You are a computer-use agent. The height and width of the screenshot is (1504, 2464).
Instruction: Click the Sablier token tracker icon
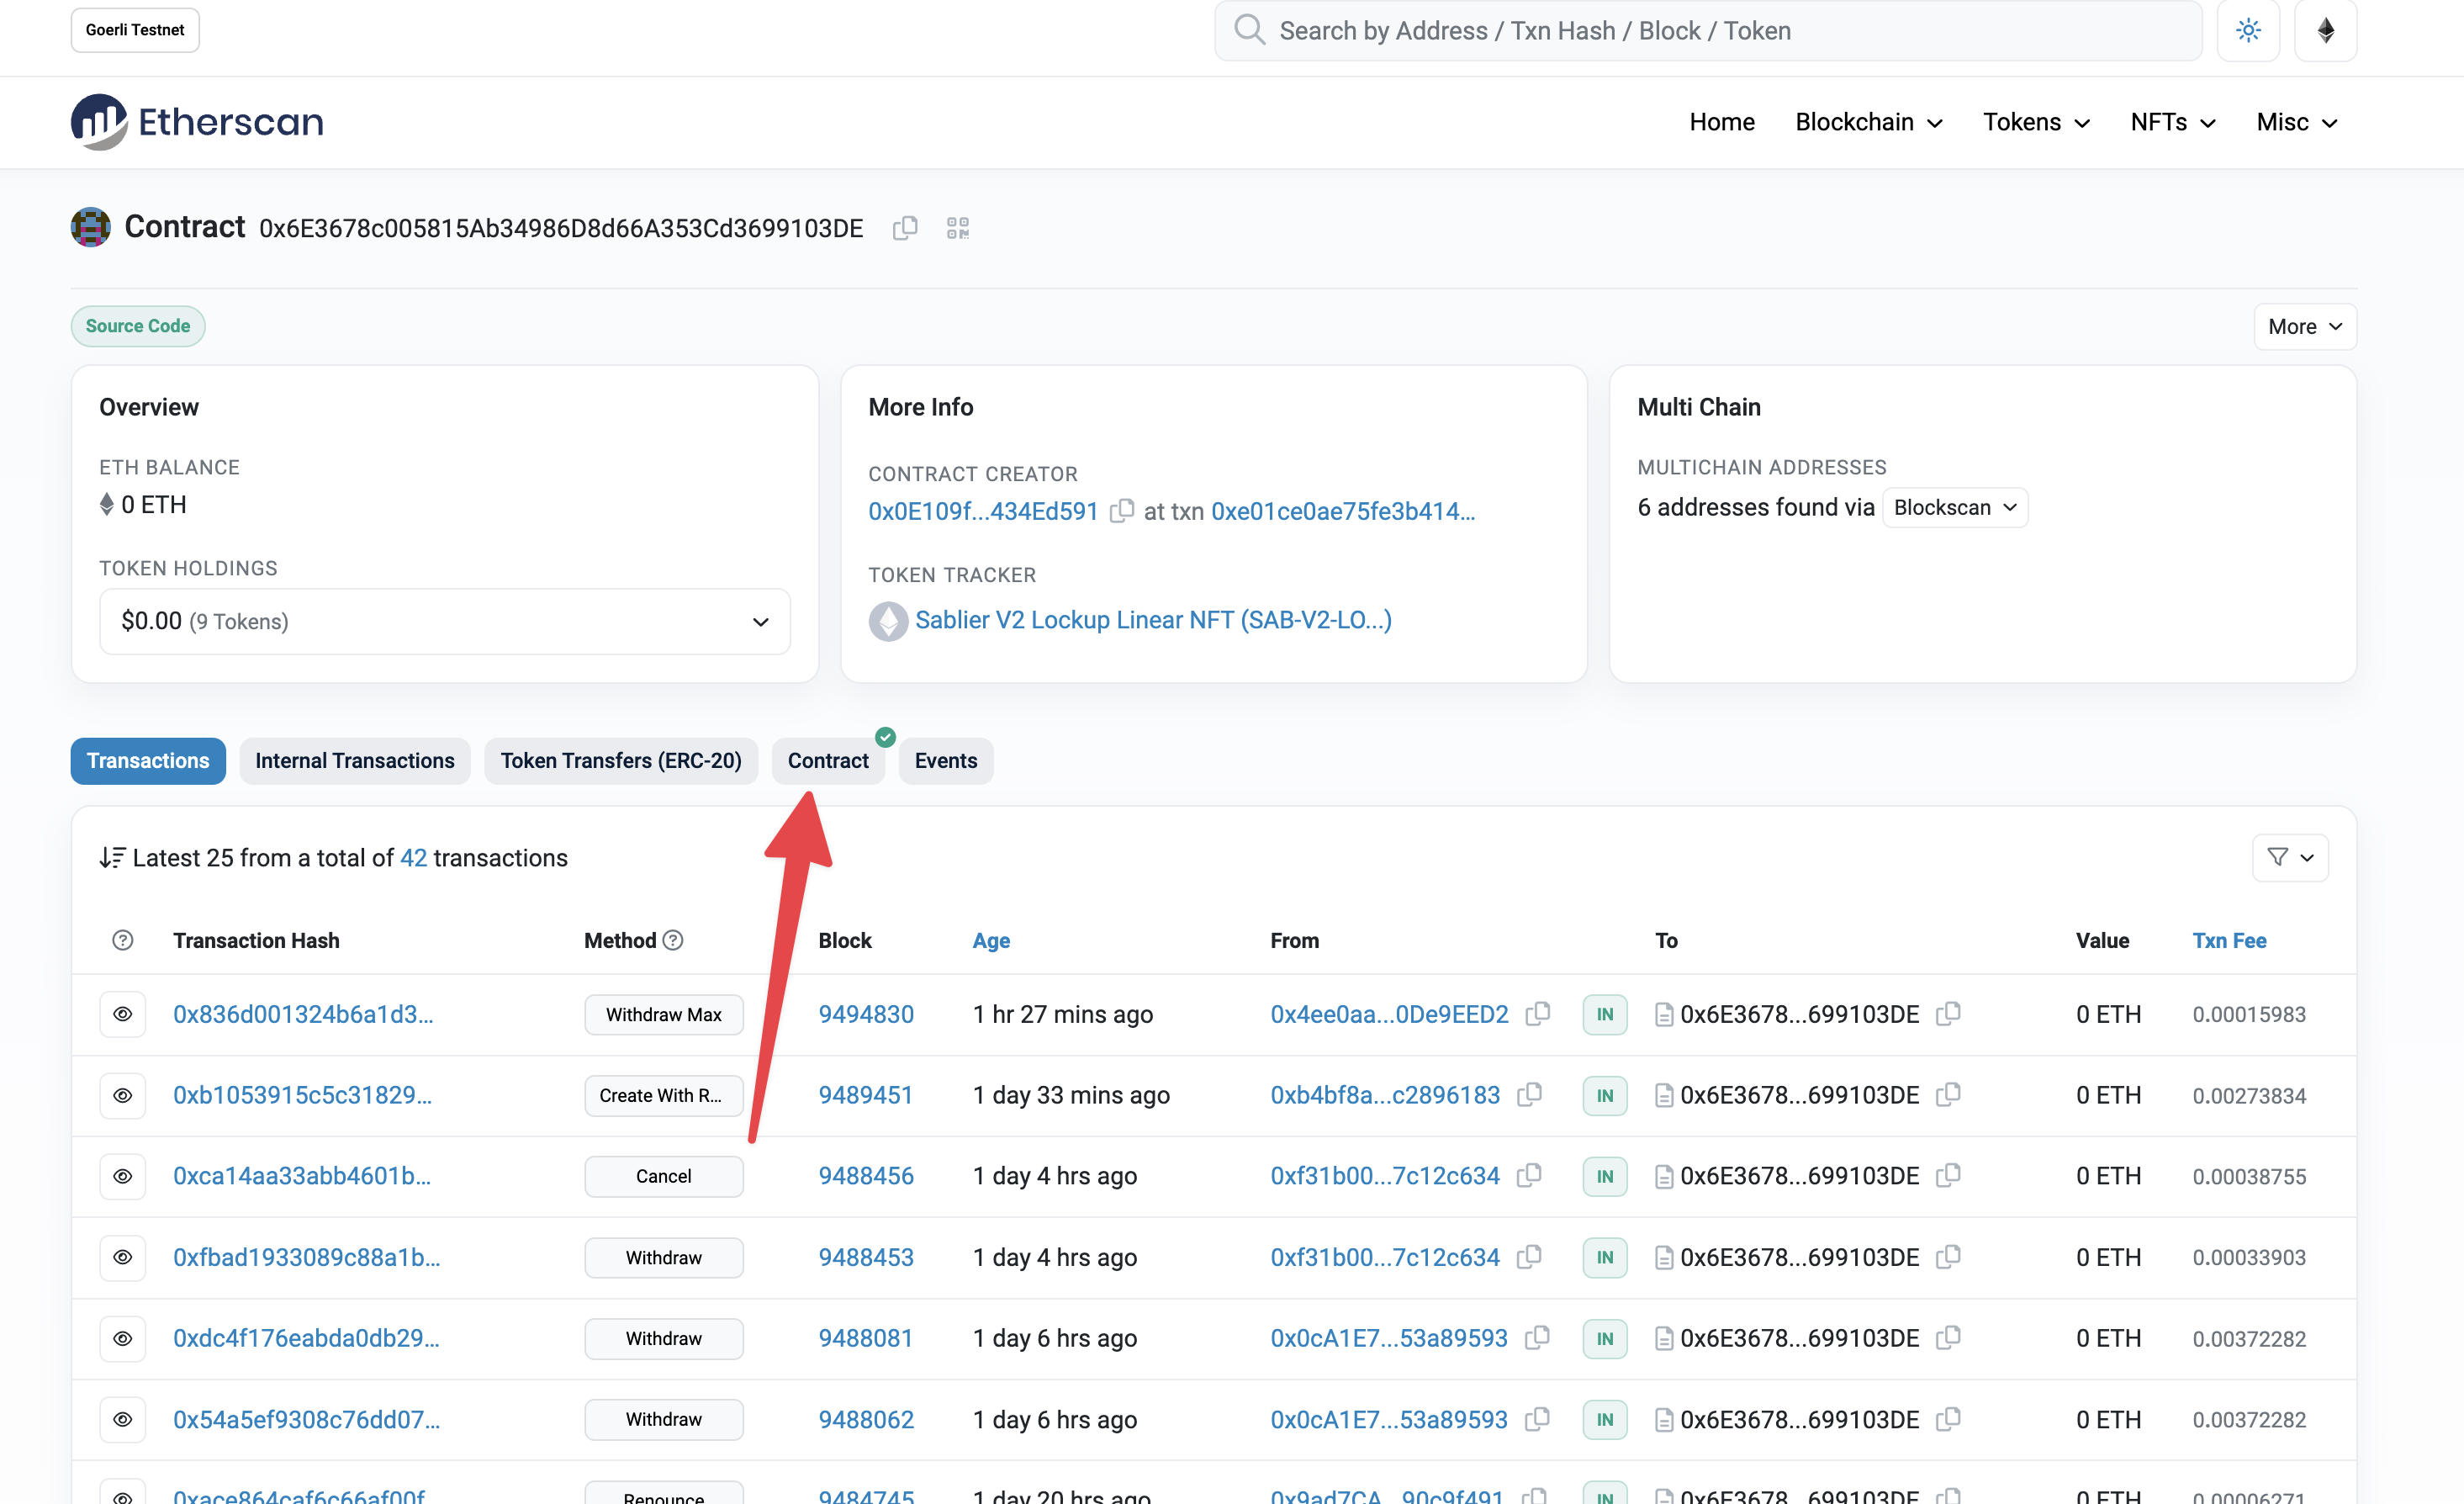tap(888, 620)
